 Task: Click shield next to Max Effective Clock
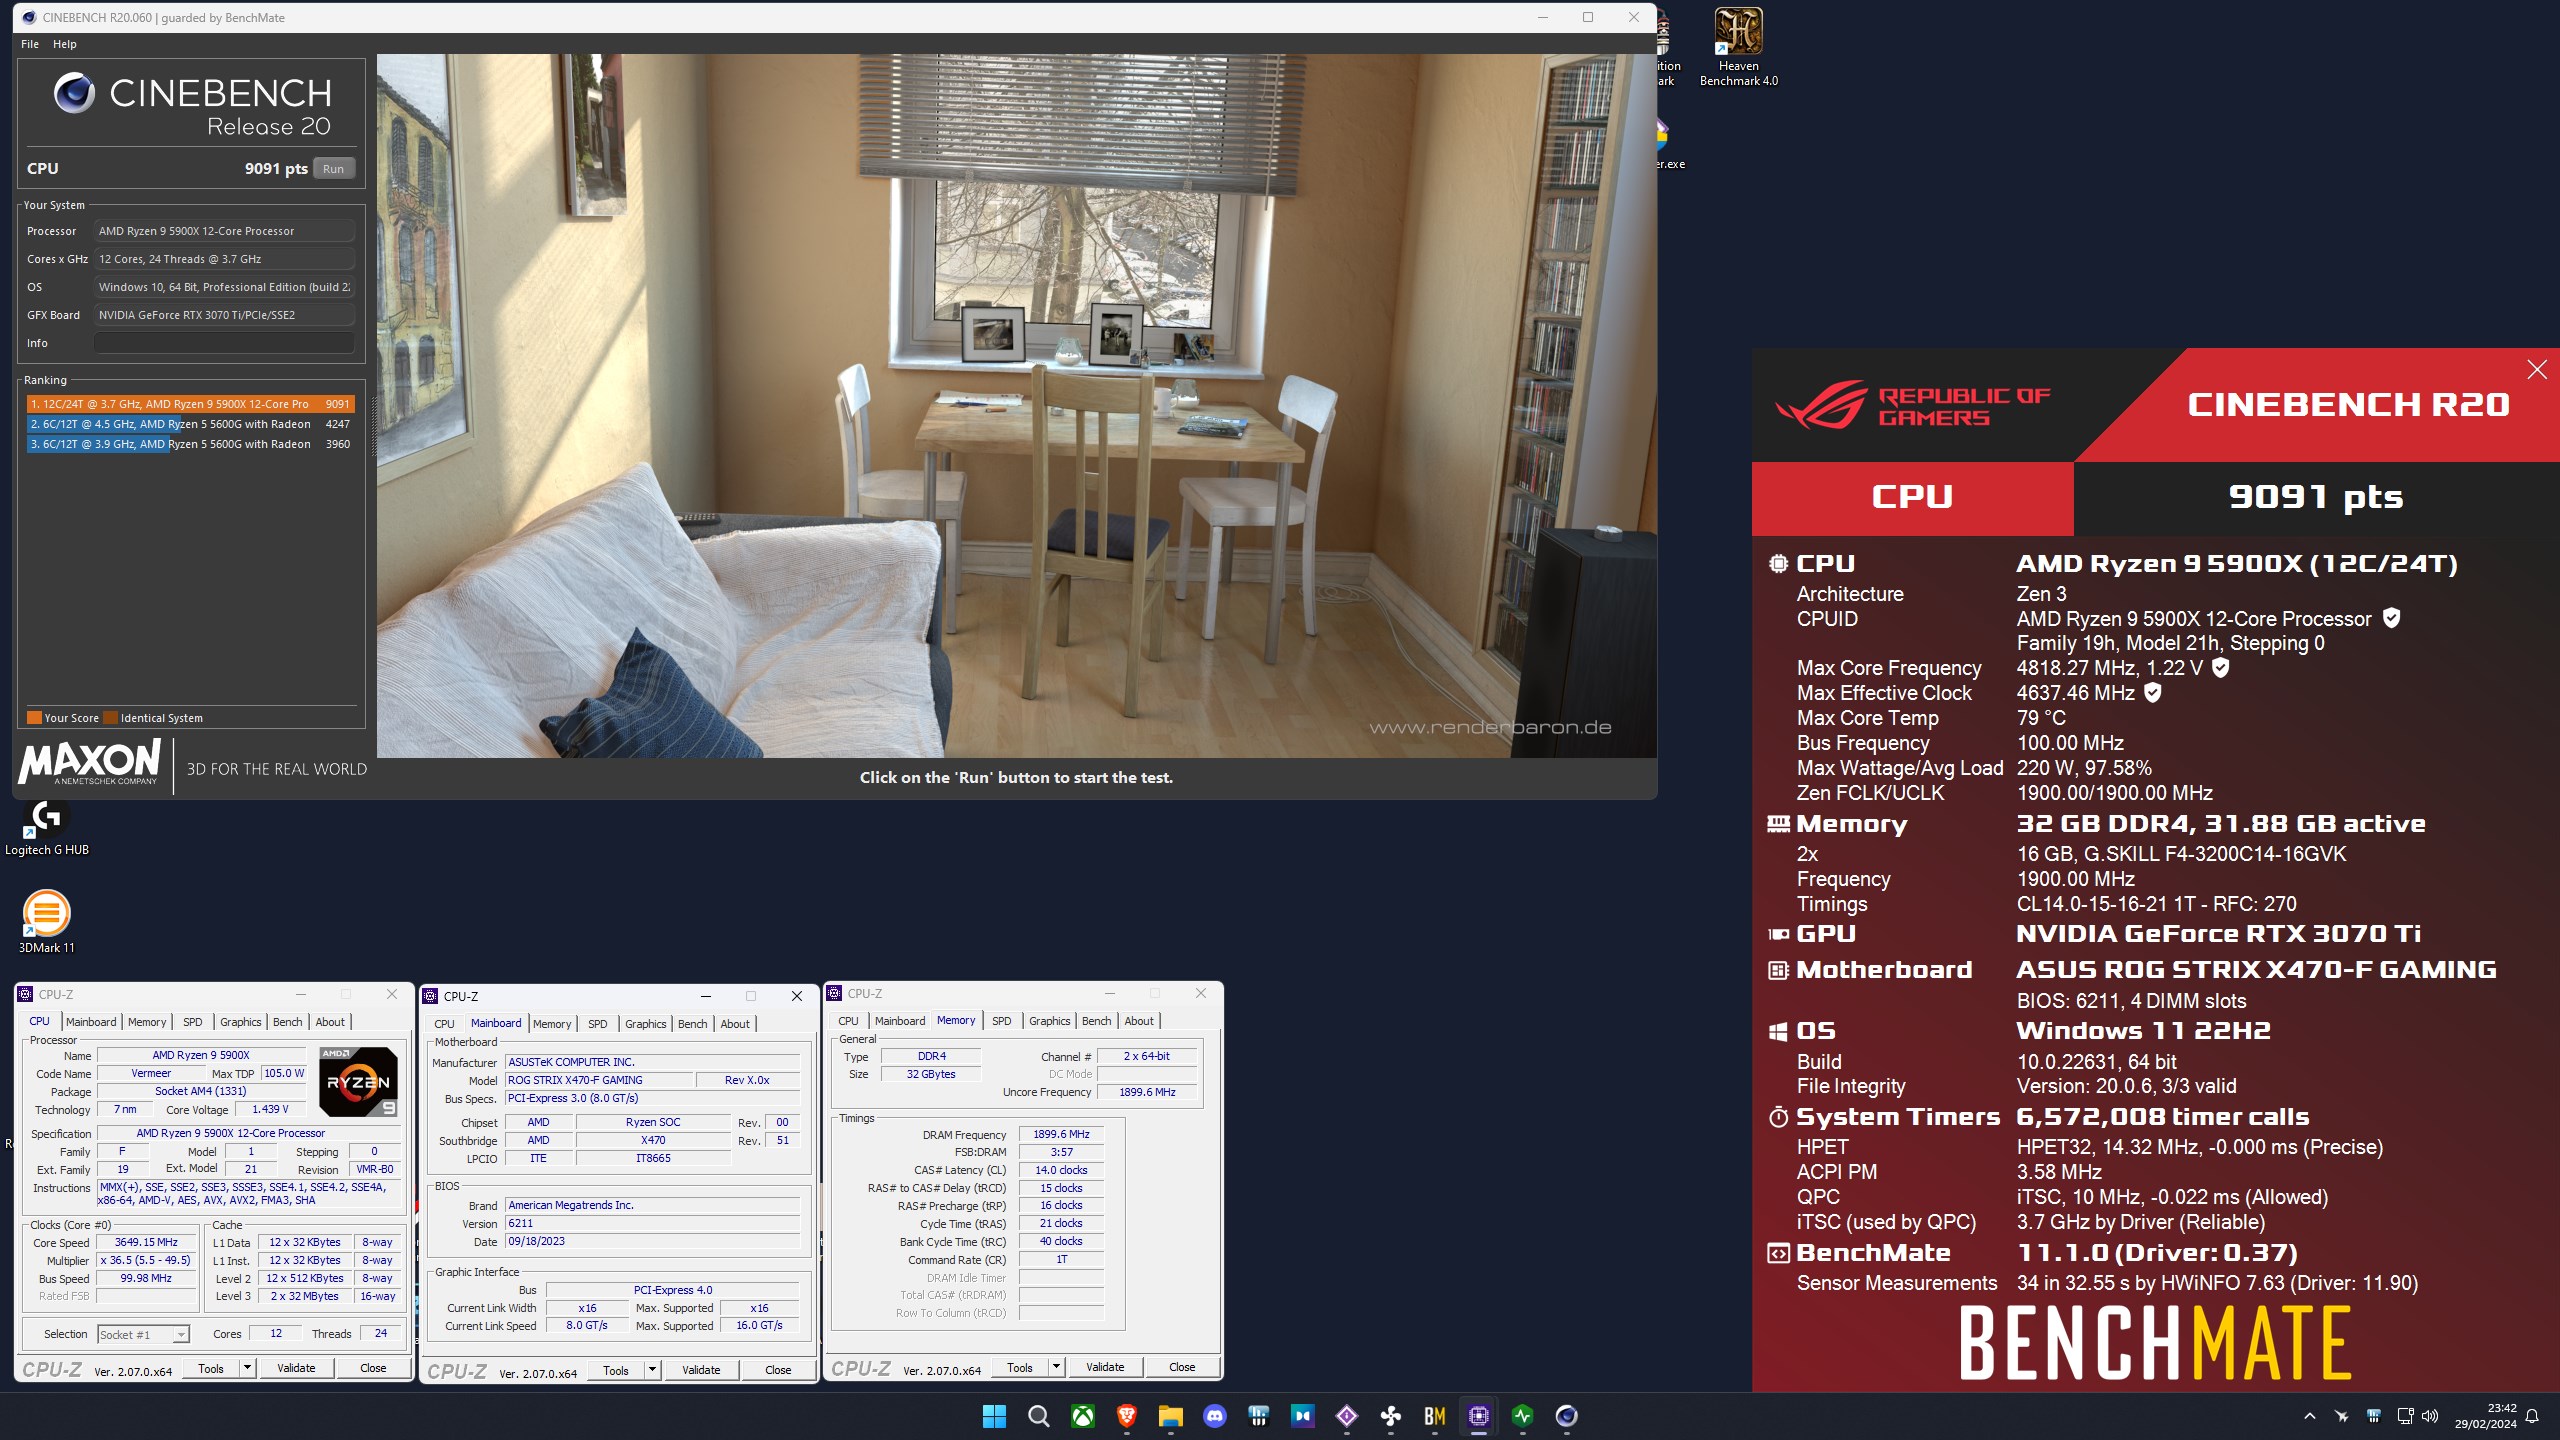pyautogui.click(x=2153, y=692)
